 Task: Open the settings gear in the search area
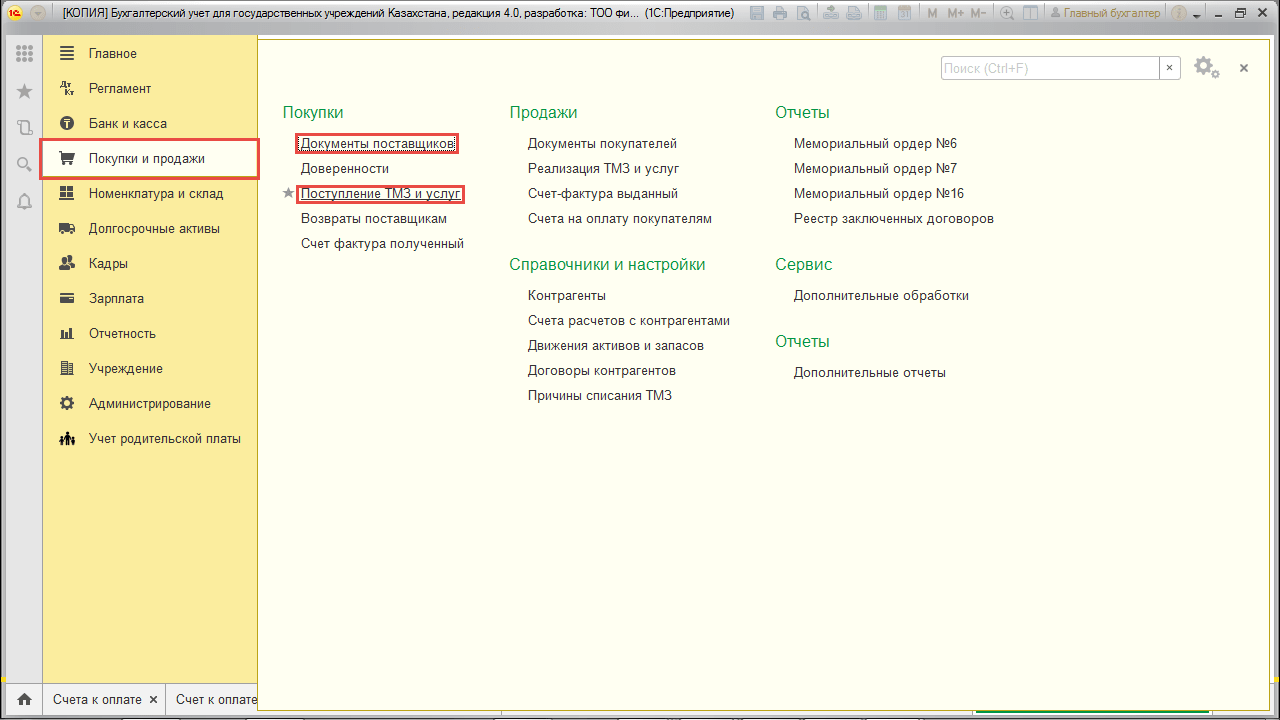tap(1207, 67)
